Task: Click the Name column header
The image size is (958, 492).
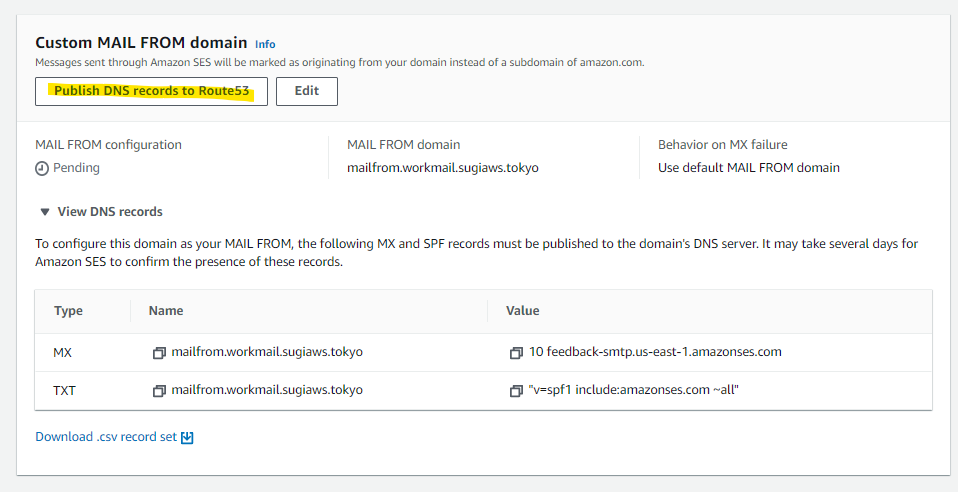Action: [x=166, y=311]
